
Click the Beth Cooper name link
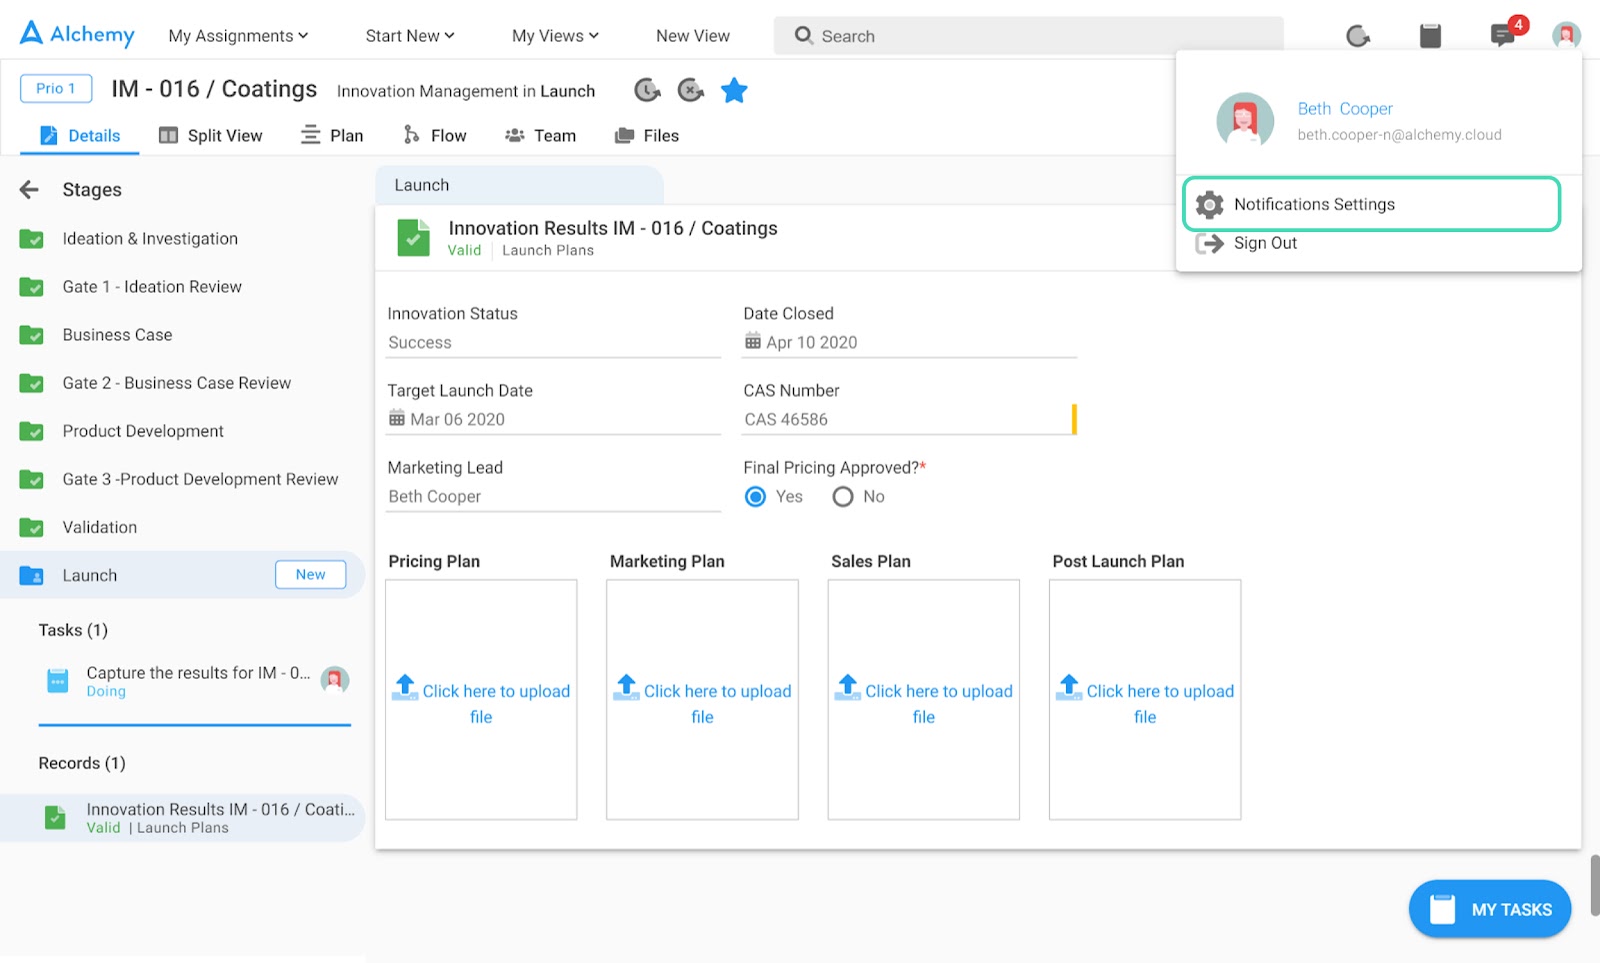1345,109
